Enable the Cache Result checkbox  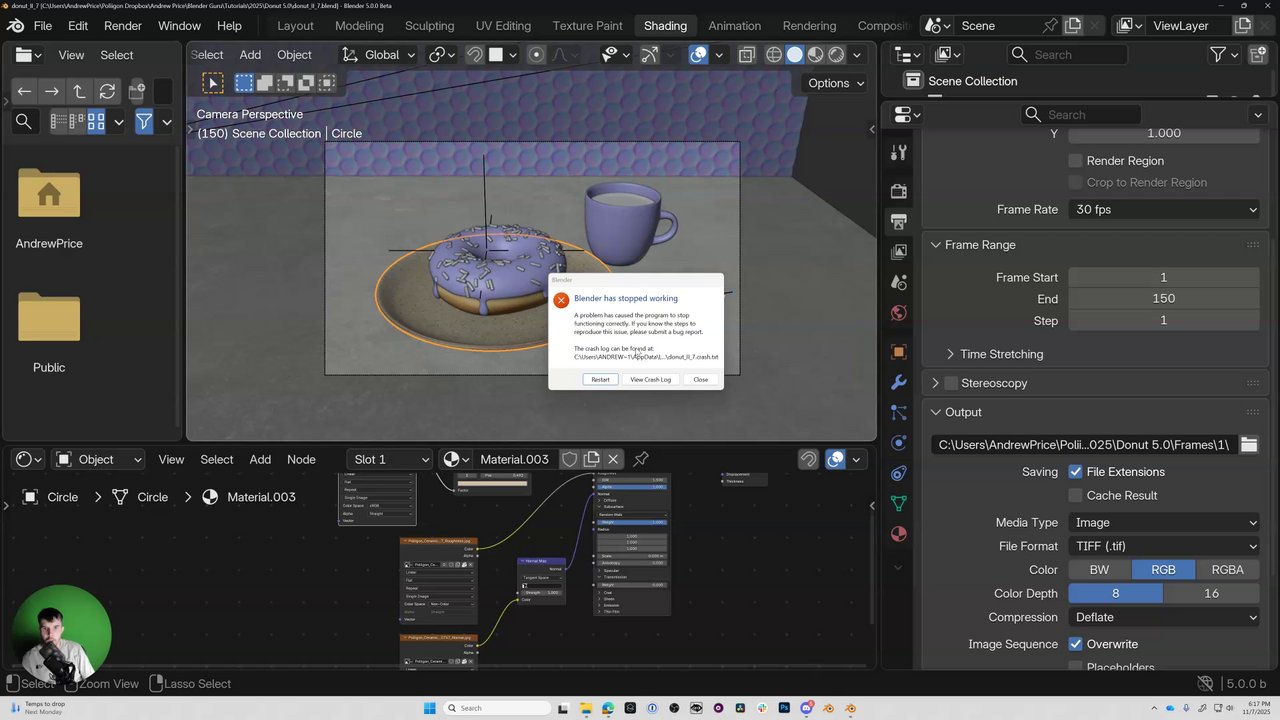pos(1076,496)
